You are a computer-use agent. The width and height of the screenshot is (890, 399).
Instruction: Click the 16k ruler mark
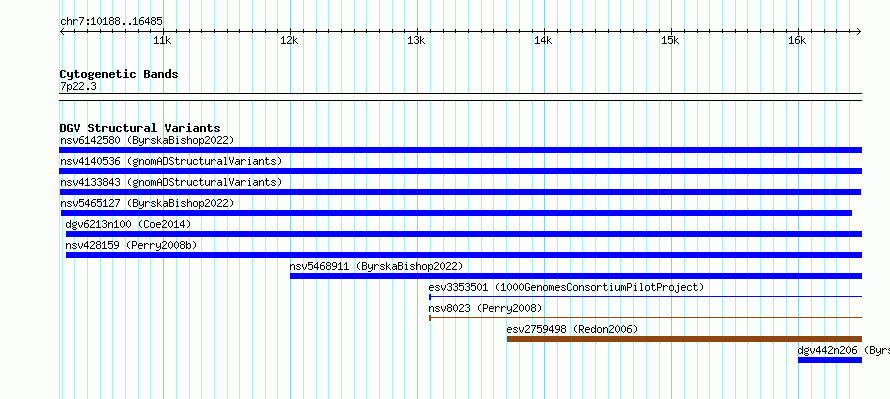click(797, 40)
